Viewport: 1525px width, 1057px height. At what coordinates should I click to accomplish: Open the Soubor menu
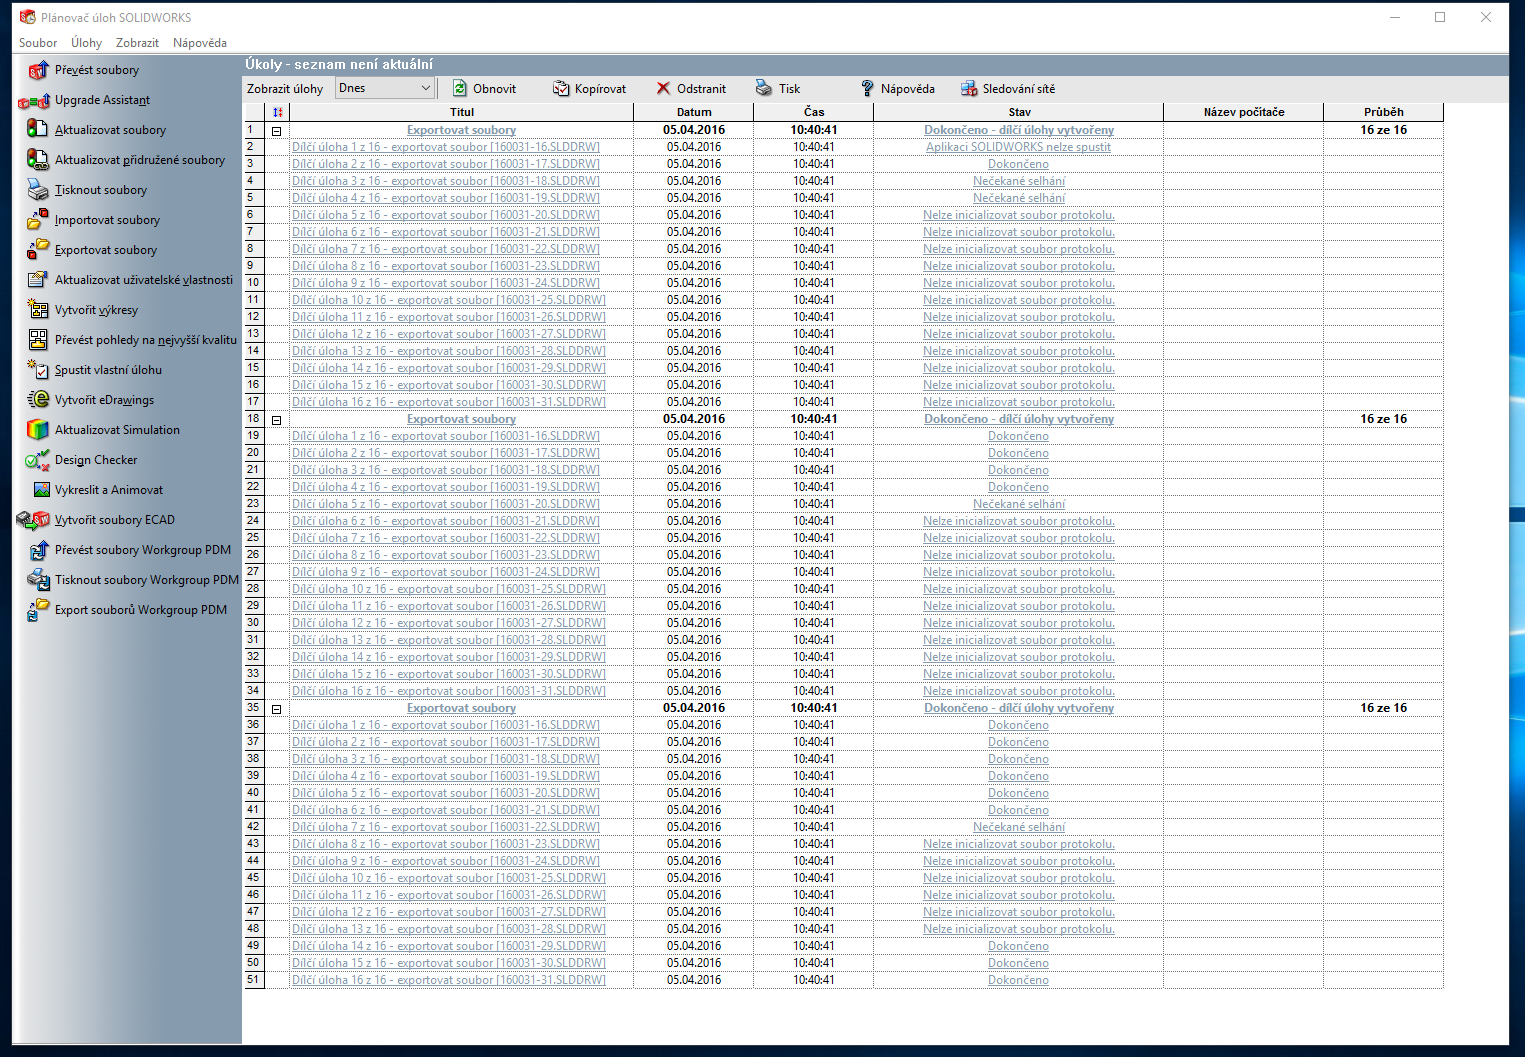[x=38, y=43]
